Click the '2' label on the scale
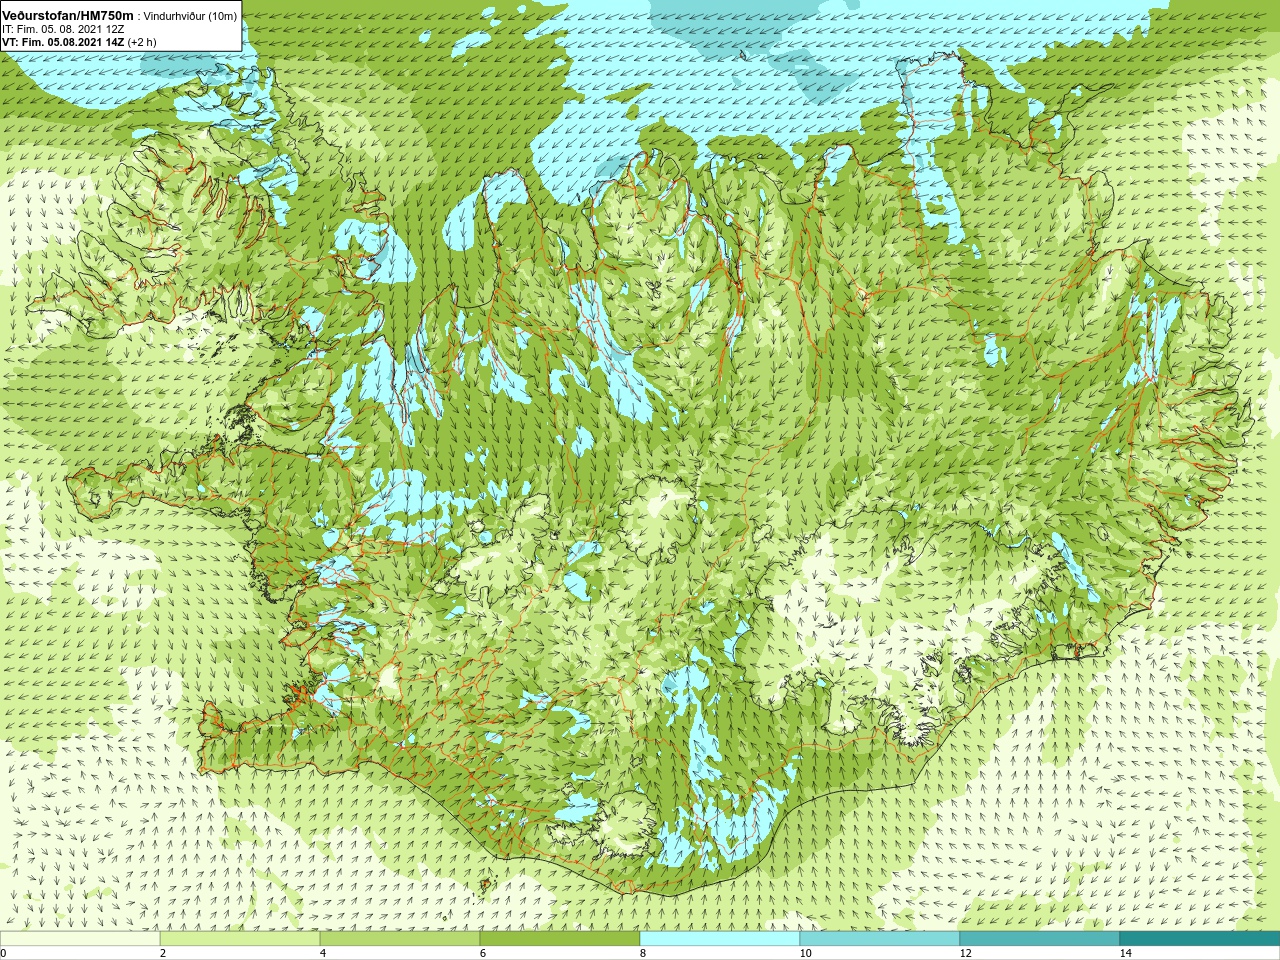Viewport: 1280px width, 960px height. click(163, 953)
